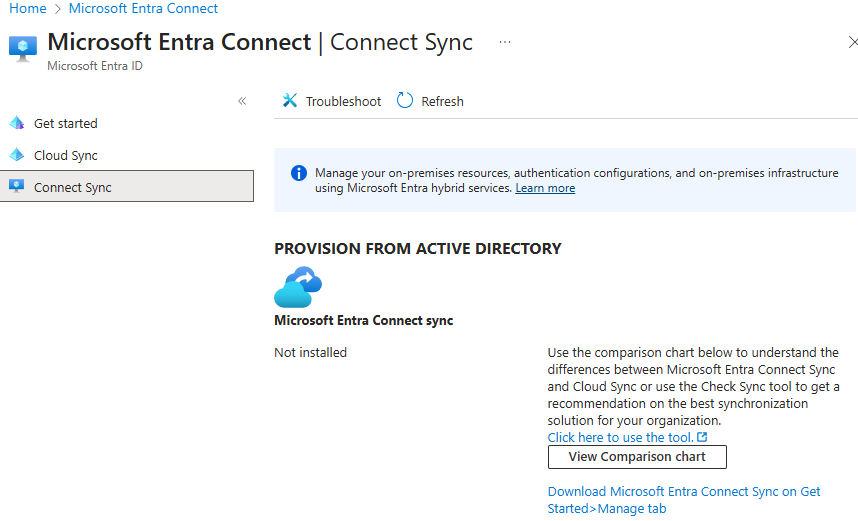Click Troubleshoot toolbar button
The image size is (858, 521).
[x=332, y=101]
